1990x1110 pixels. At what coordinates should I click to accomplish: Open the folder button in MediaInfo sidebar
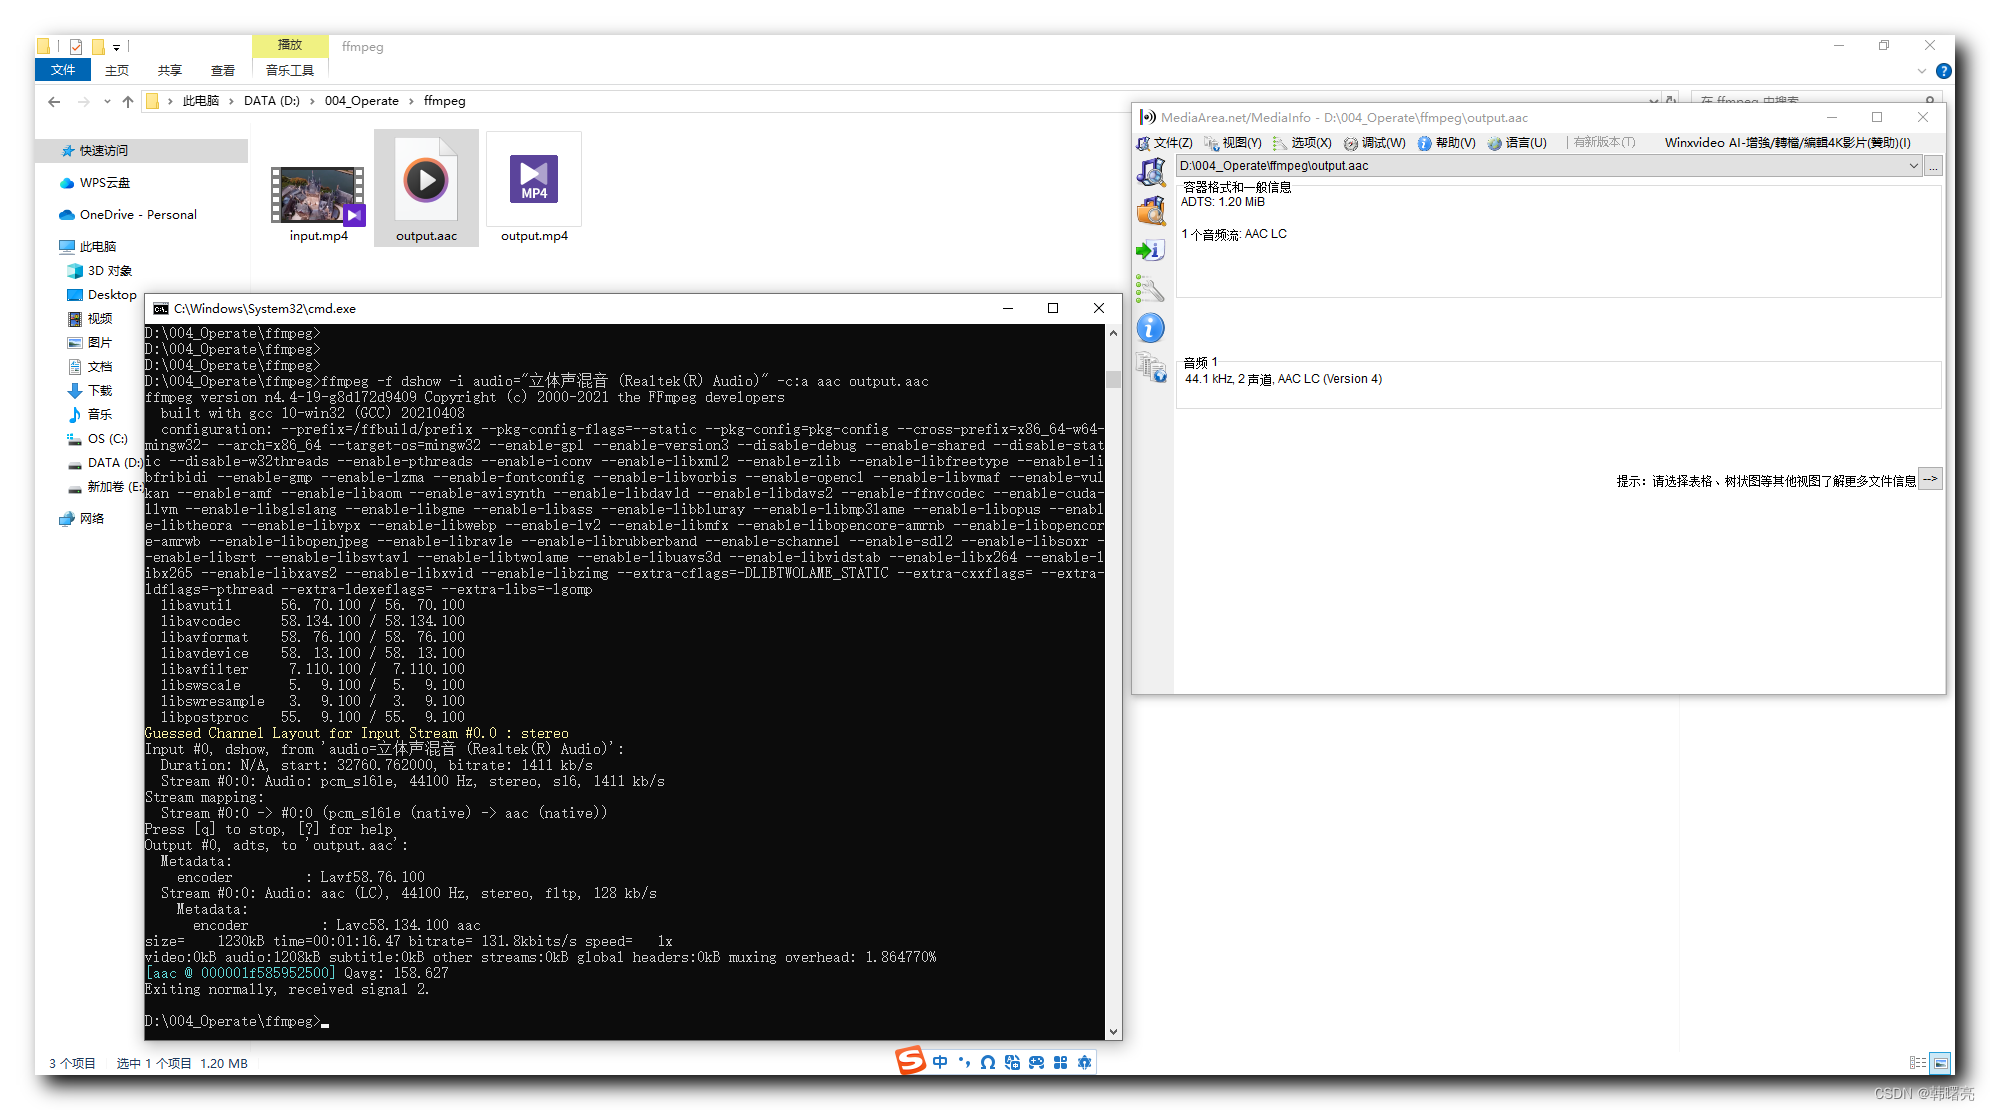[x=1151, y=211]
